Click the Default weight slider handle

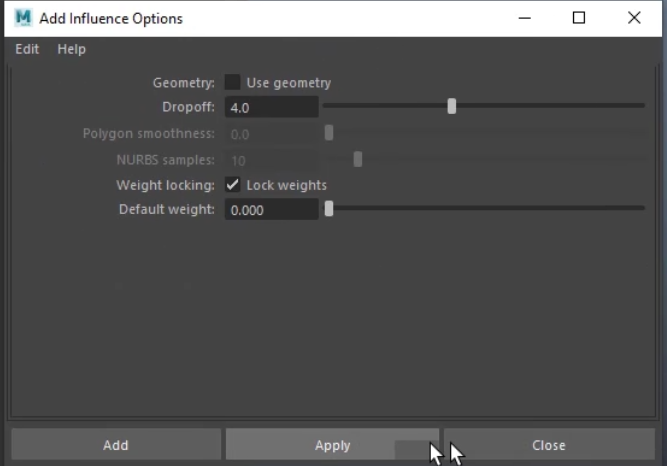(x=329, y=209)
